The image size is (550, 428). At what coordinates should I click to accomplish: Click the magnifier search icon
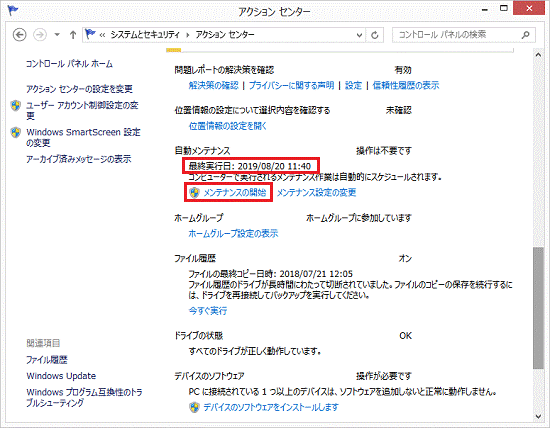click(525, 35)
